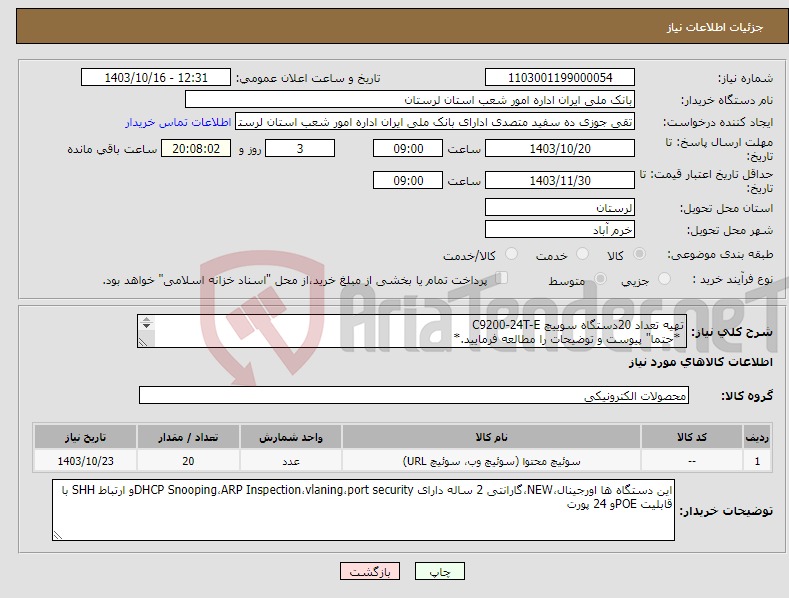The height and width of the screenshot is (598, 789).
Task: Click the تاریخ نیاز column header
Action: pyautogui.click(x=85, y=437)
